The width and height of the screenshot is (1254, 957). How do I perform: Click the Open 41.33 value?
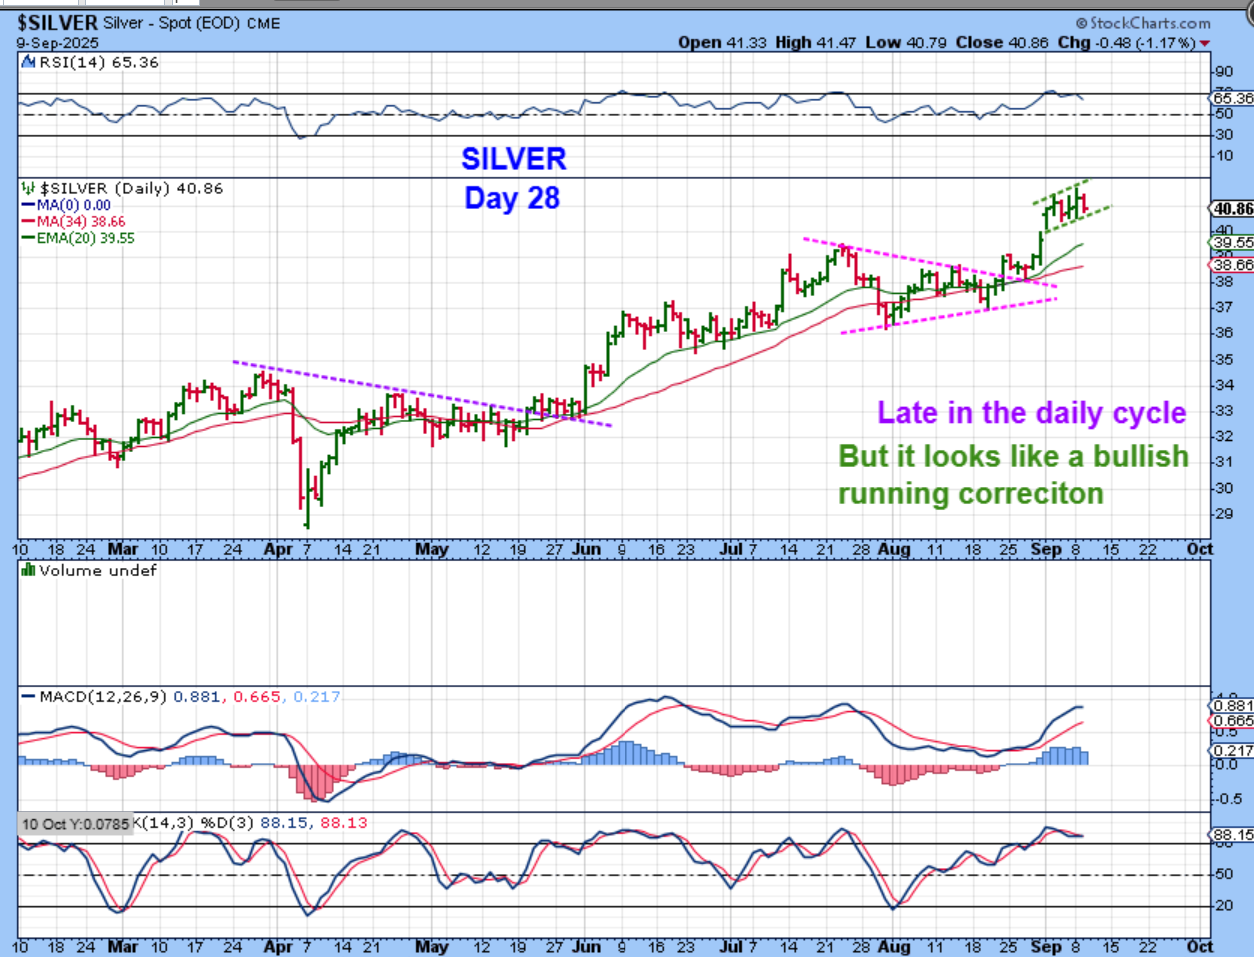[722, 42]
